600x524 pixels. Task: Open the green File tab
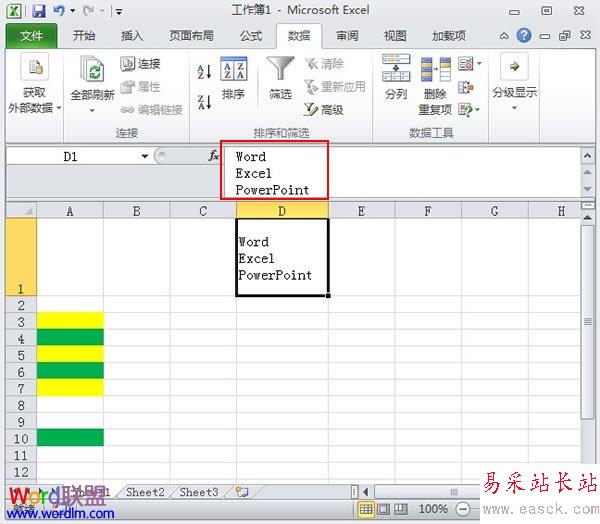[31, 36]
